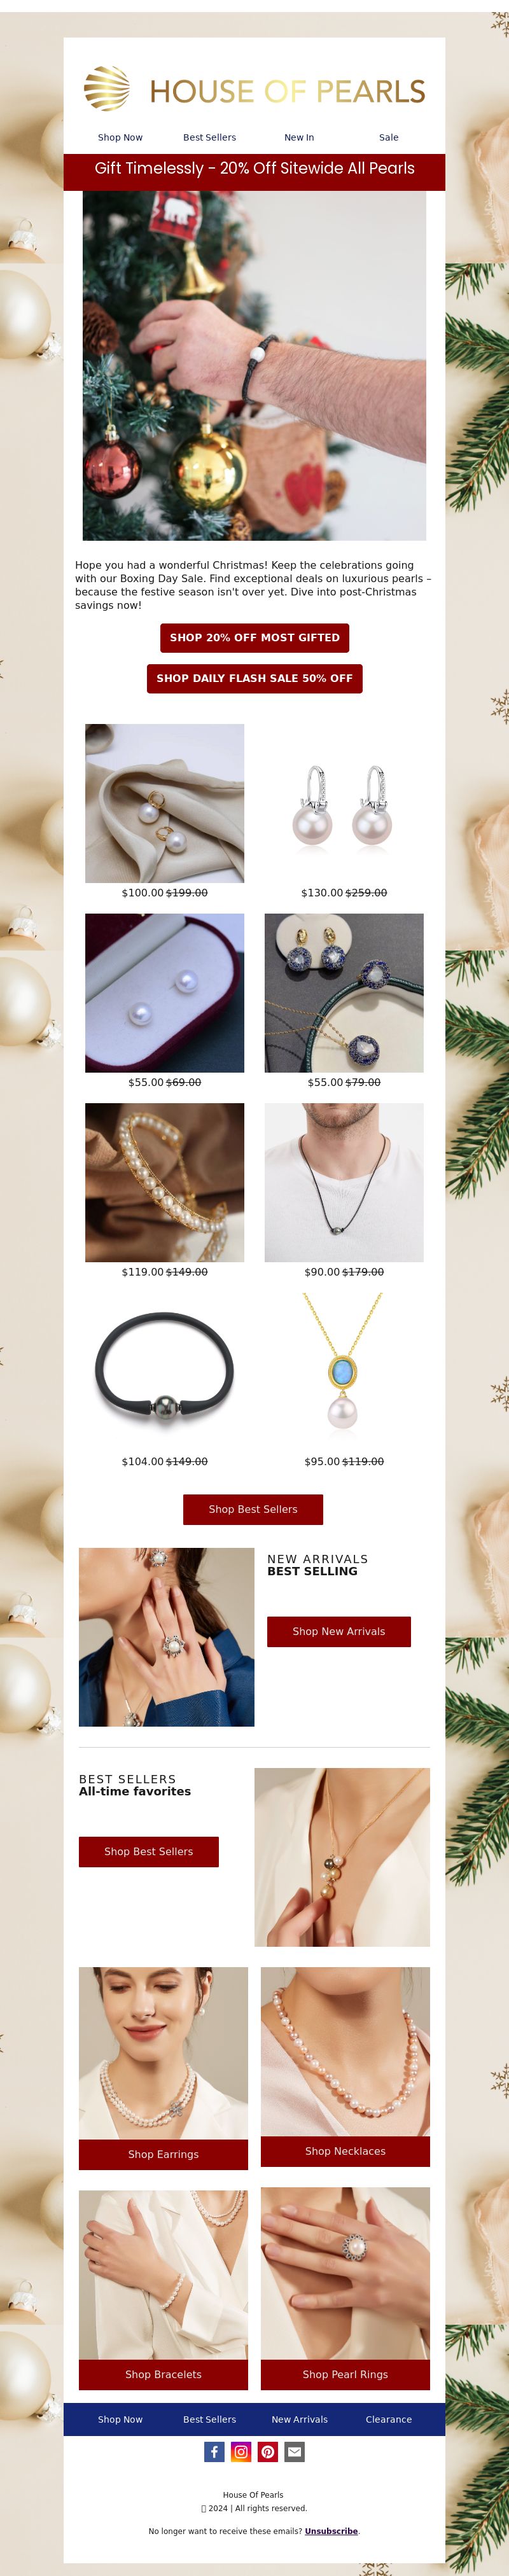Click Shop Daily Flash Sale 50% Off
The image size is (509, 2576).
click(255, 678)
